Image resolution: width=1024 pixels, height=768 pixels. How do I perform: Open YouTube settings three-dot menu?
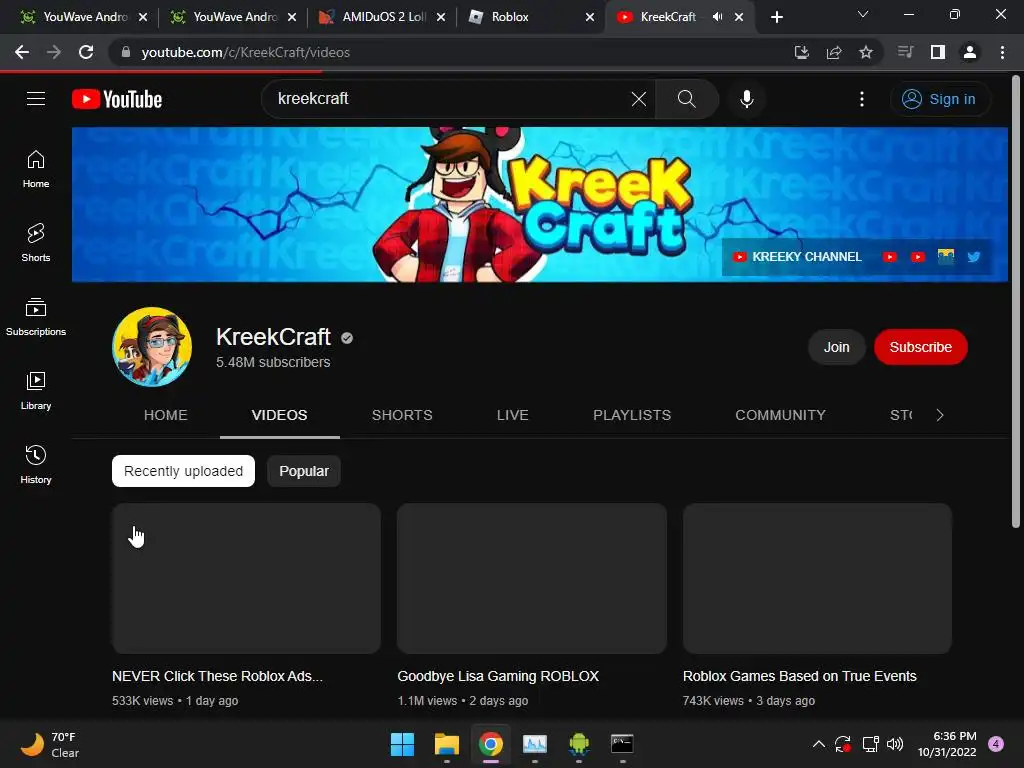[862, 99]
